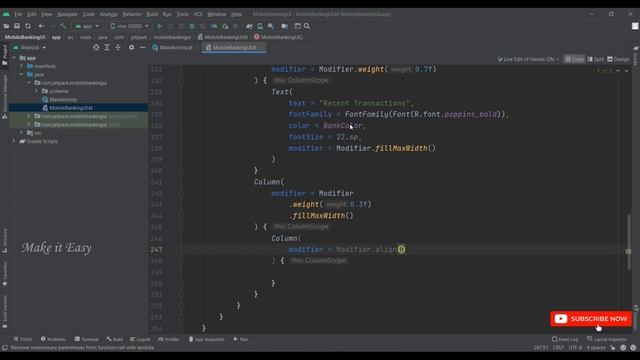Screen dimensions: 640x360
Task: Open the Tools menu
Action: (x=182, y=14)
